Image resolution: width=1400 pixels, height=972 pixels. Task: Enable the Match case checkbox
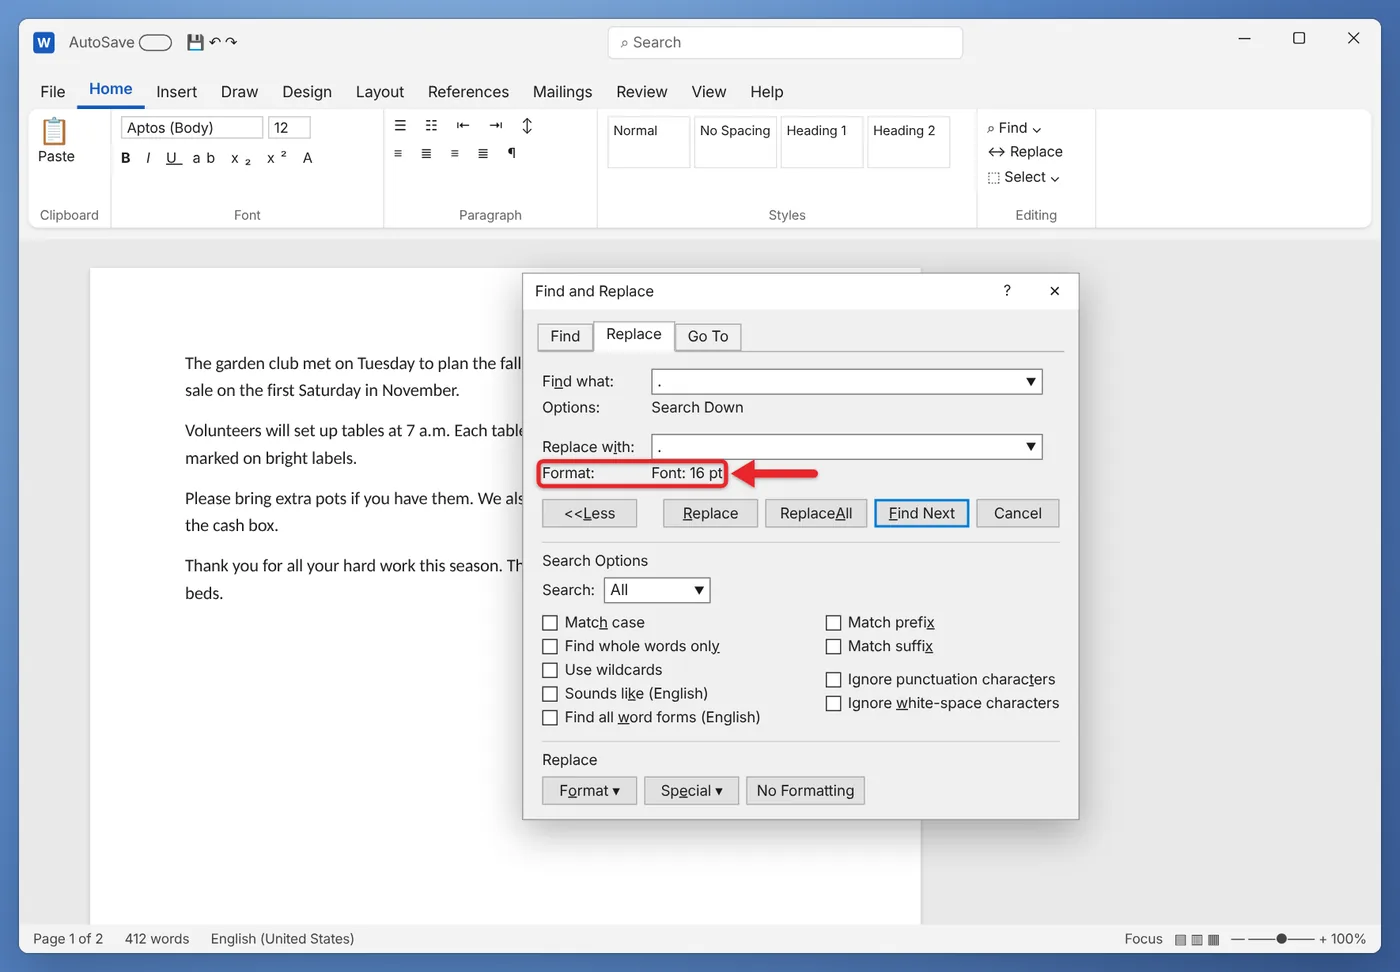point(550,623)
